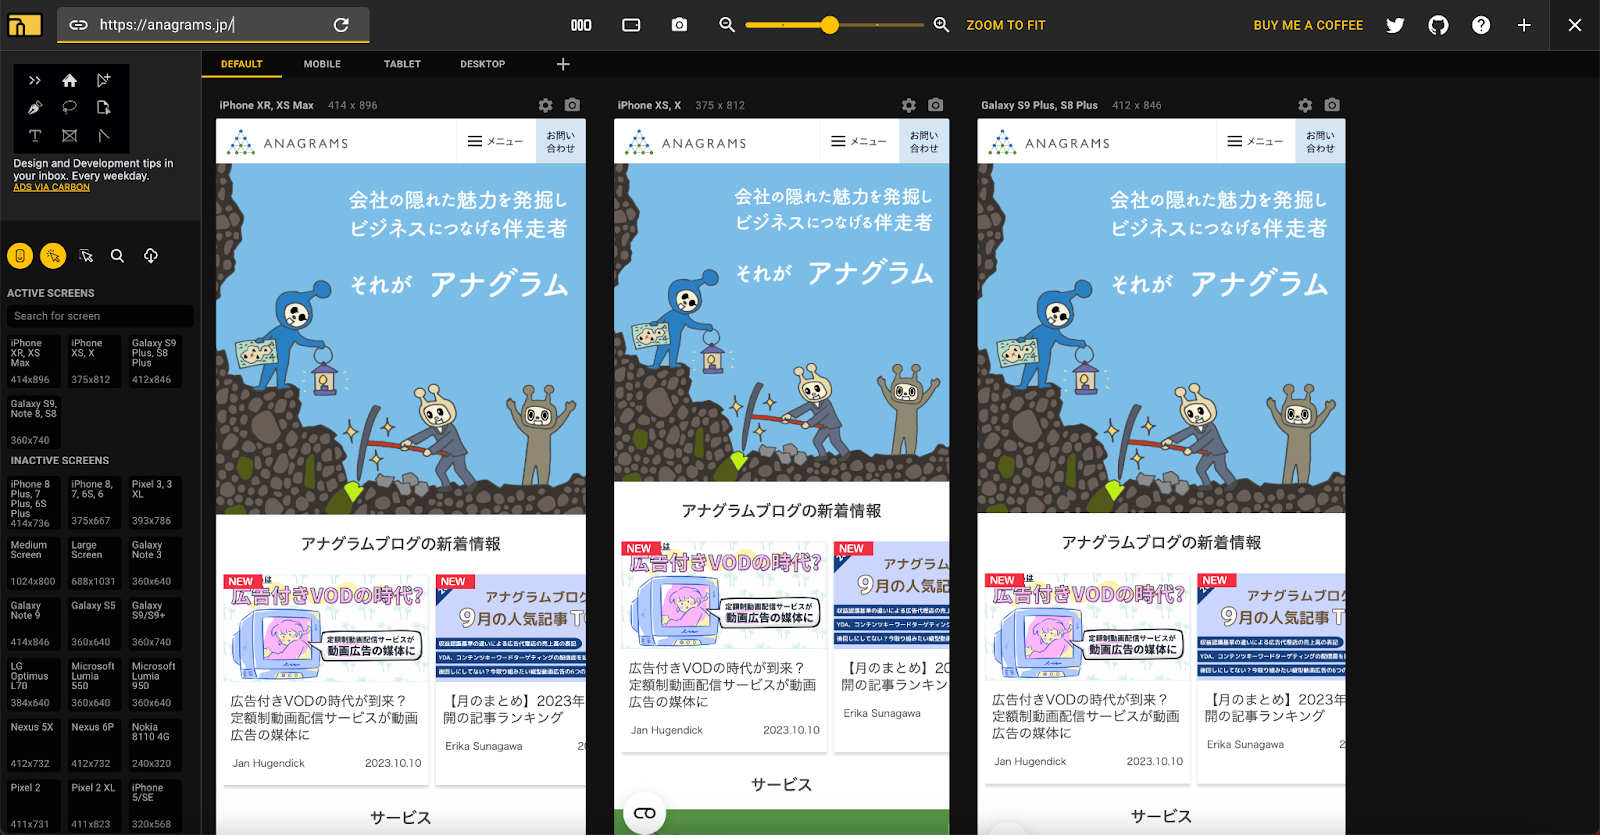The width and height of the screenshot is (1600, 835).
Task: Click the BUY ME A COFFEE link
Action: [1308, 25]
